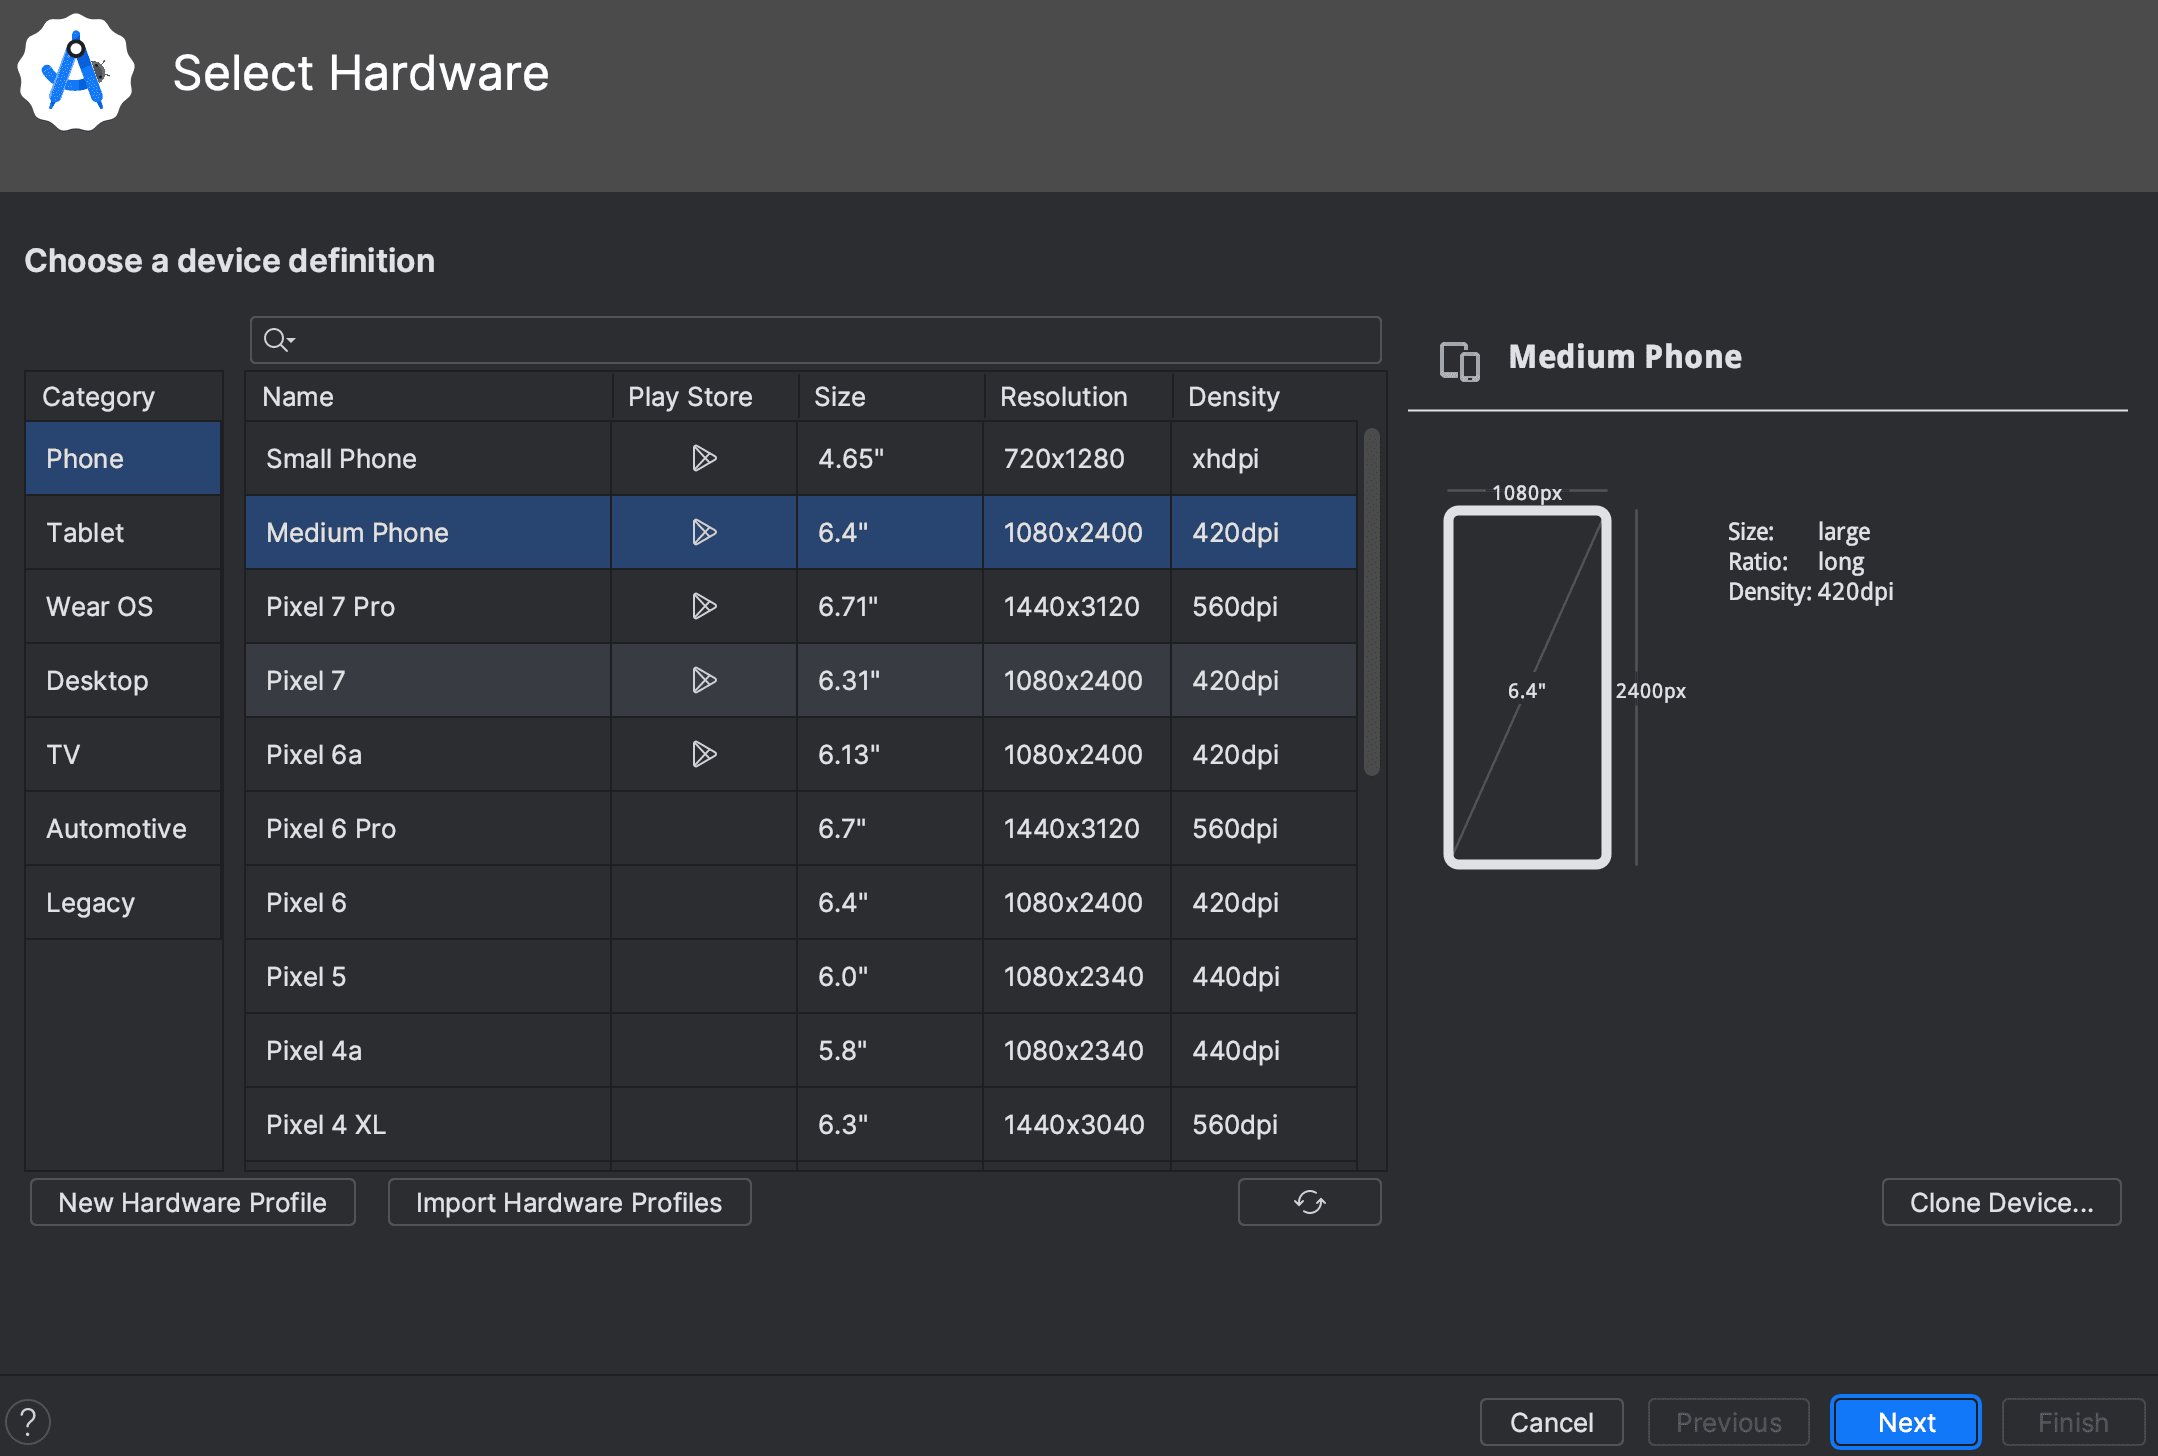Click the 6.31" size cell
The image size is (2158, 1456).
[890, 680]
